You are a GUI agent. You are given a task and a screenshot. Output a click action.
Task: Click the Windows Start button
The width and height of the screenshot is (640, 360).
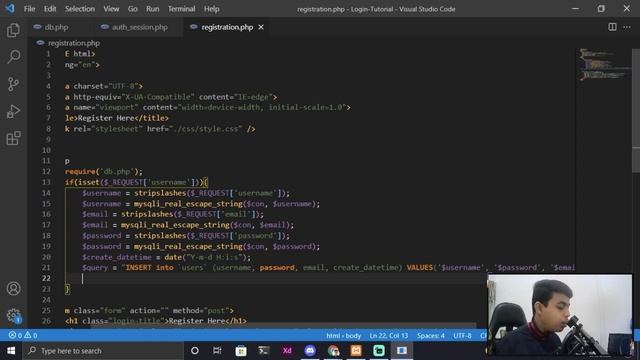[x=11, y=351]
